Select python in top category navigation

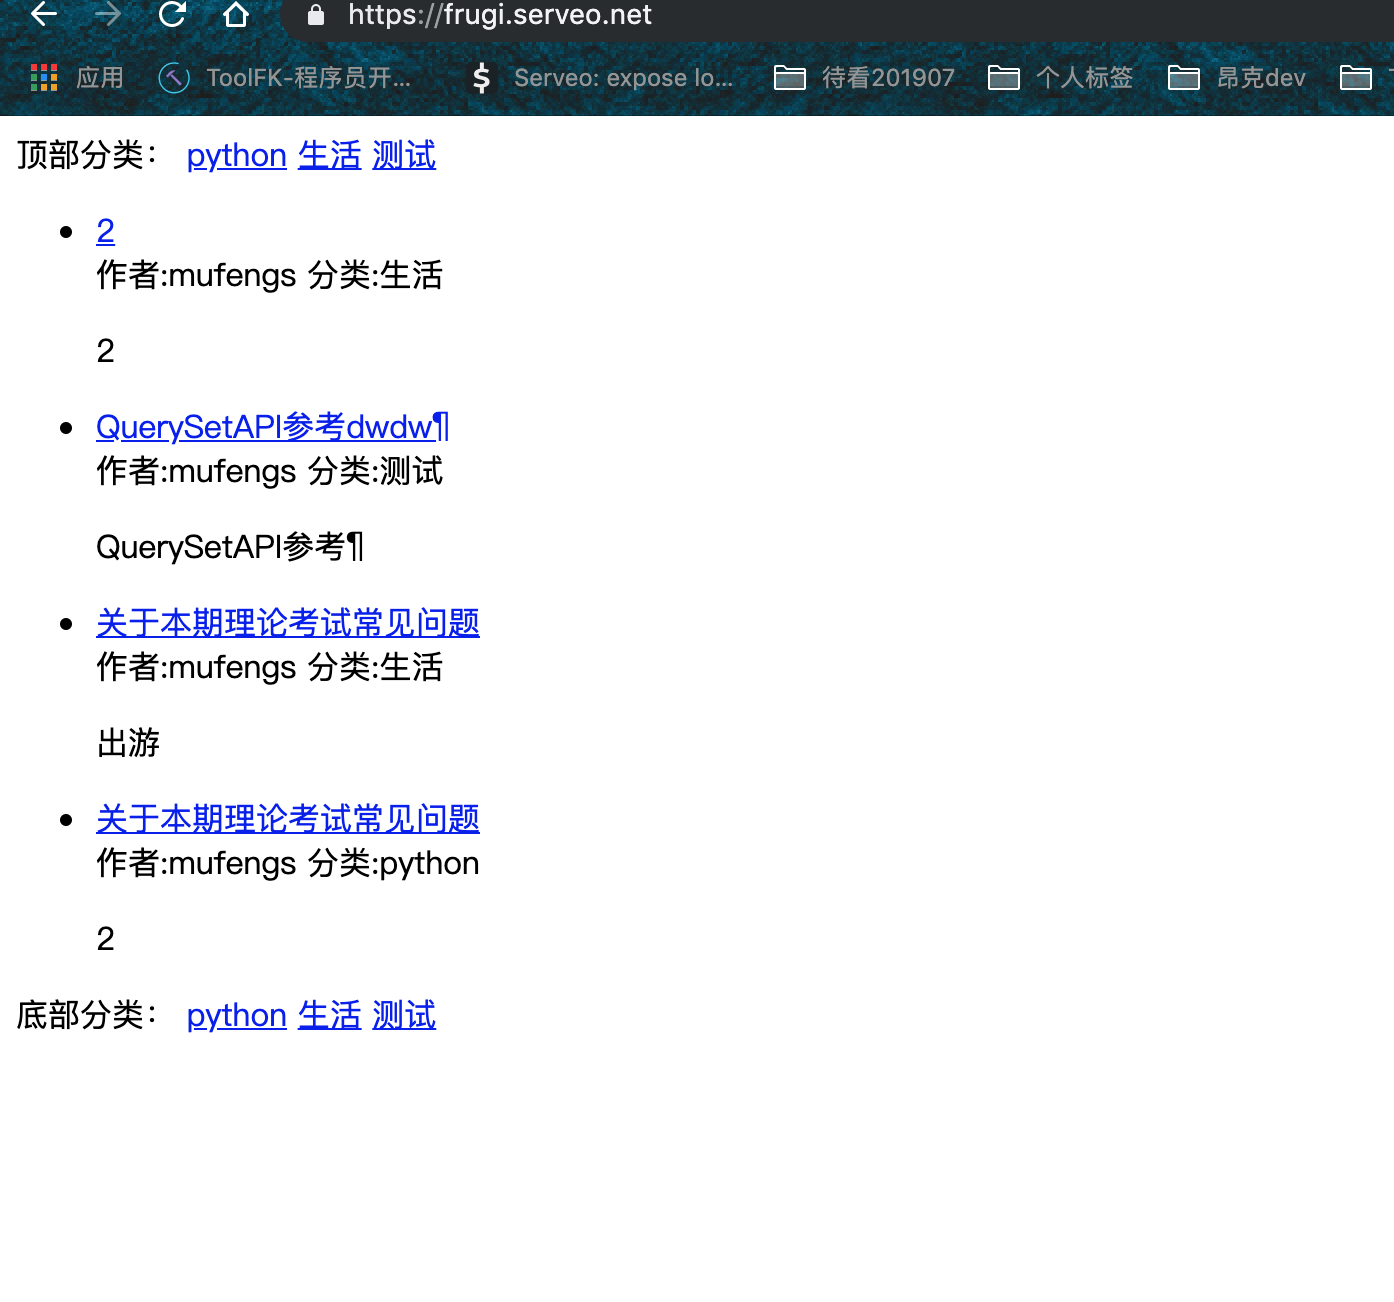(x=236, y=156)
